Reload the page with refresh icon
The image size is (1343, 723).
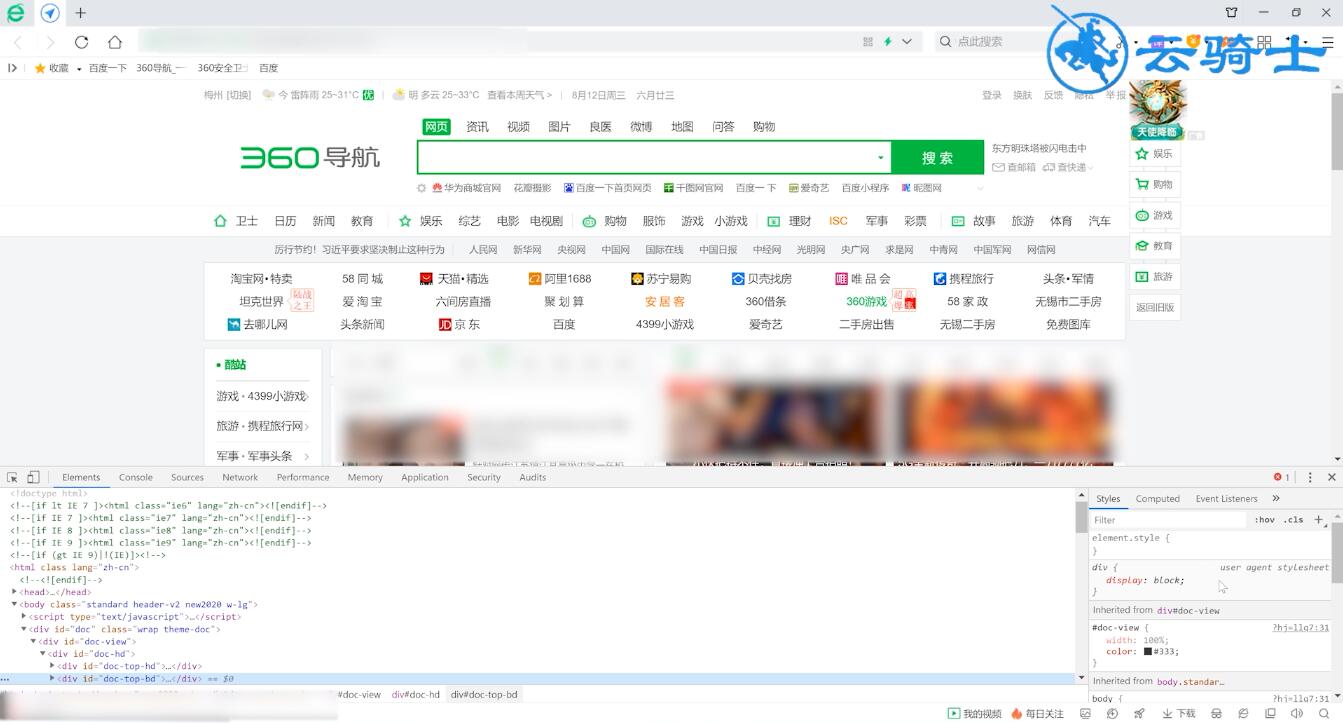[82, 42]
